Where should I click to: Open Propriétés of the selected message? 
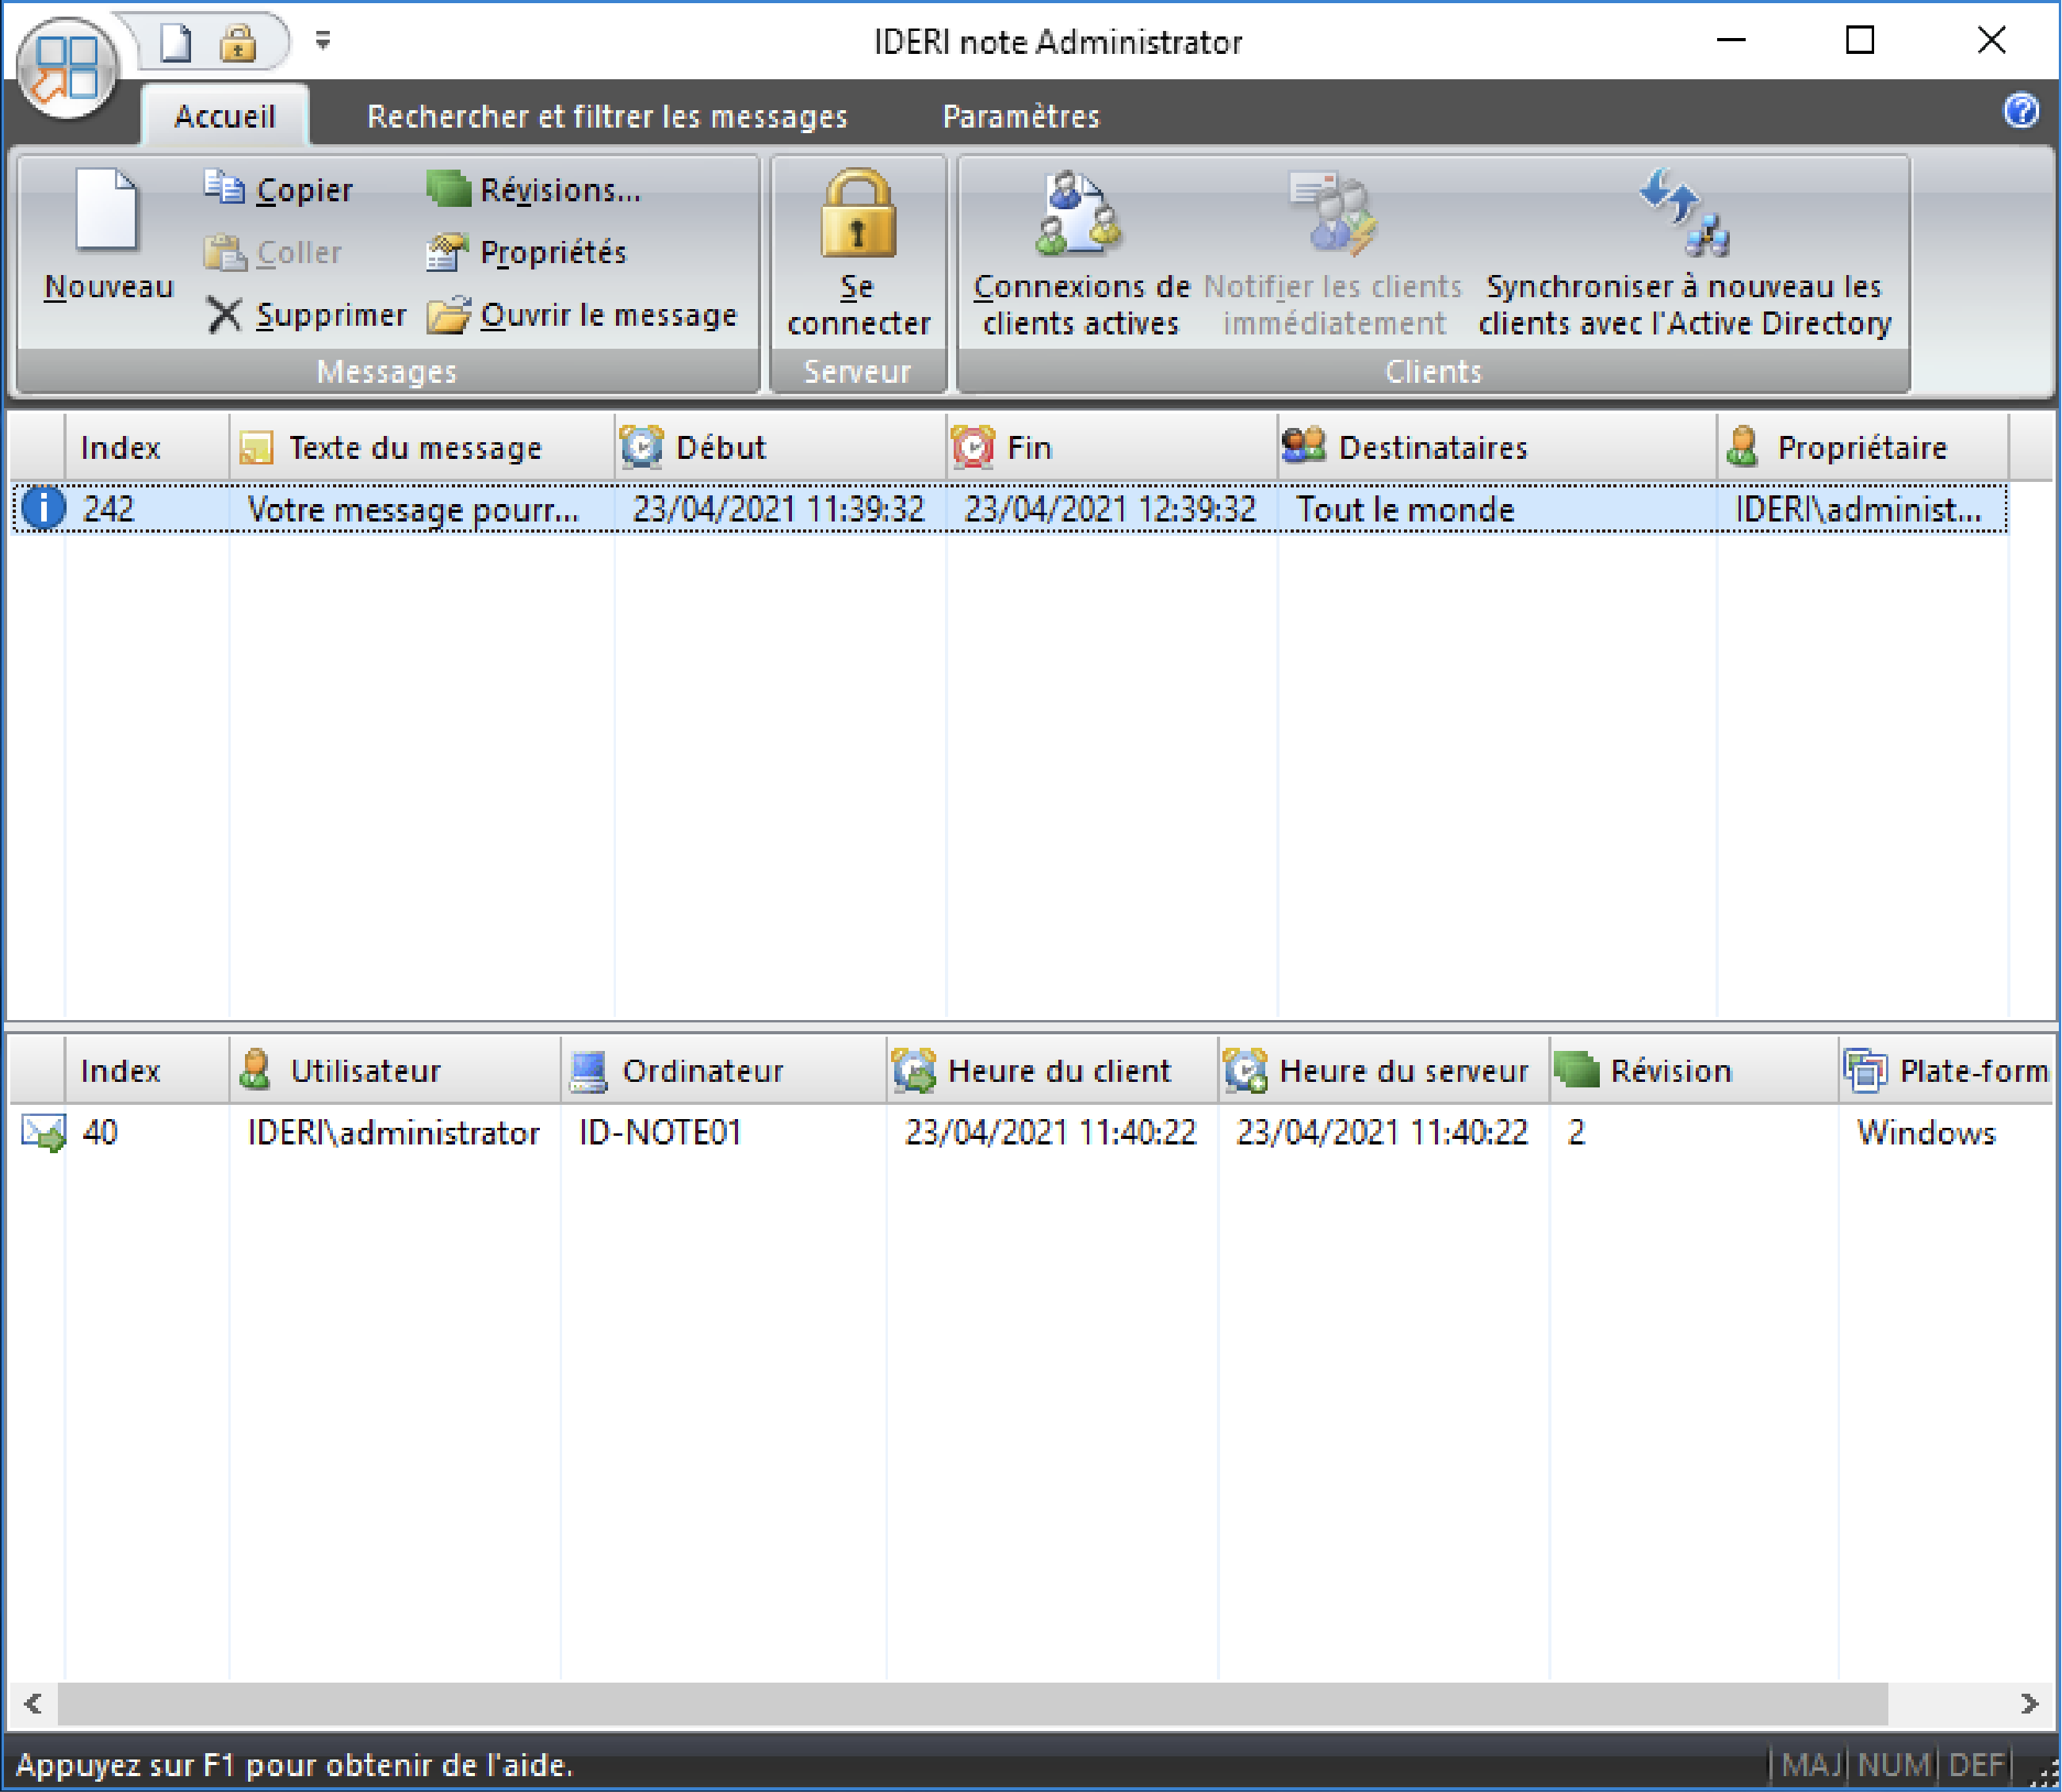527,252
